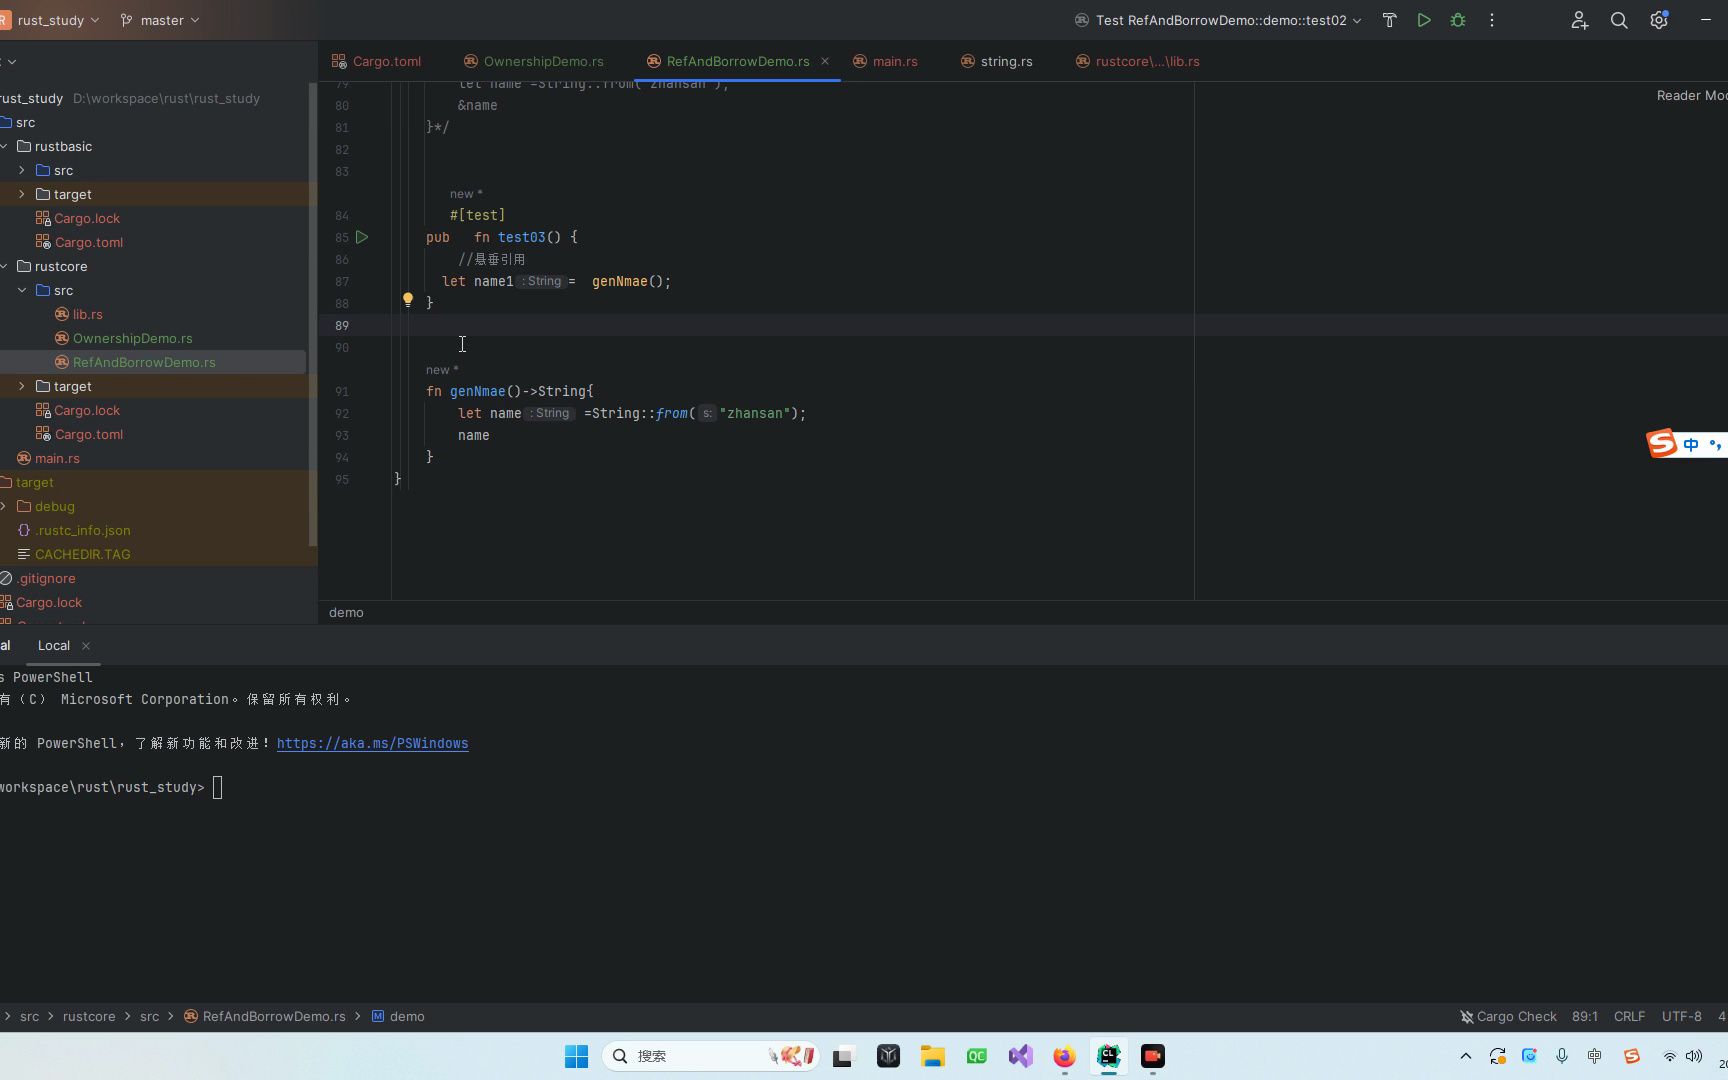Switch to the string.rs editor tab
The width and height of the screenshot is (1728, 1080).
996,61
